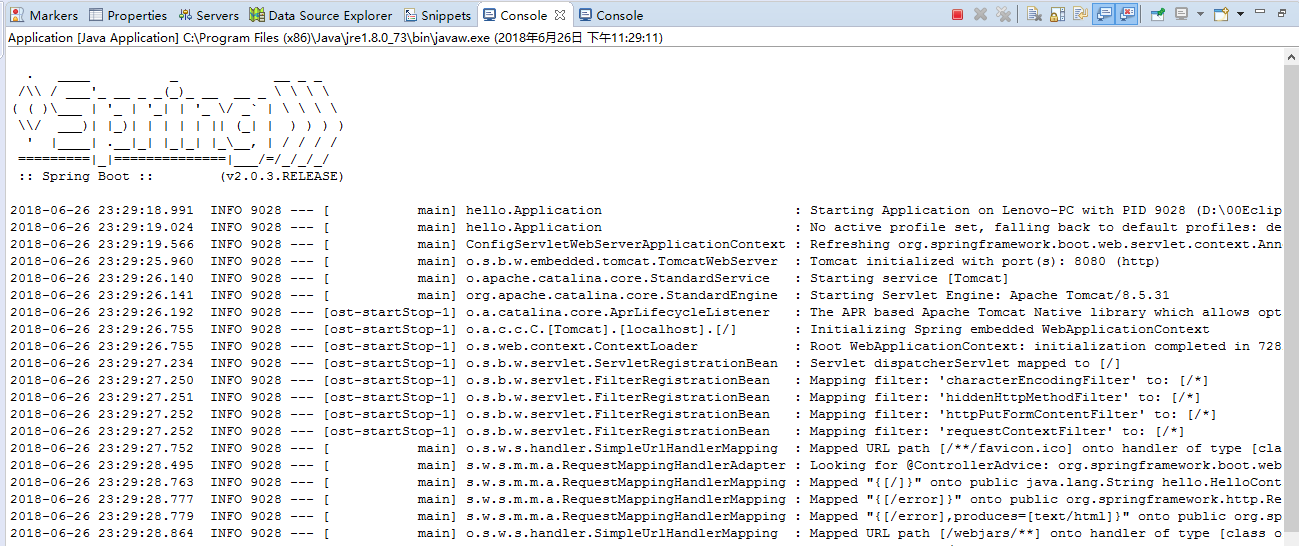Click the vertical scrollbar up arrow
Image resolution: width=1299 pixels, height=546 pixels.
[1290, 58]
